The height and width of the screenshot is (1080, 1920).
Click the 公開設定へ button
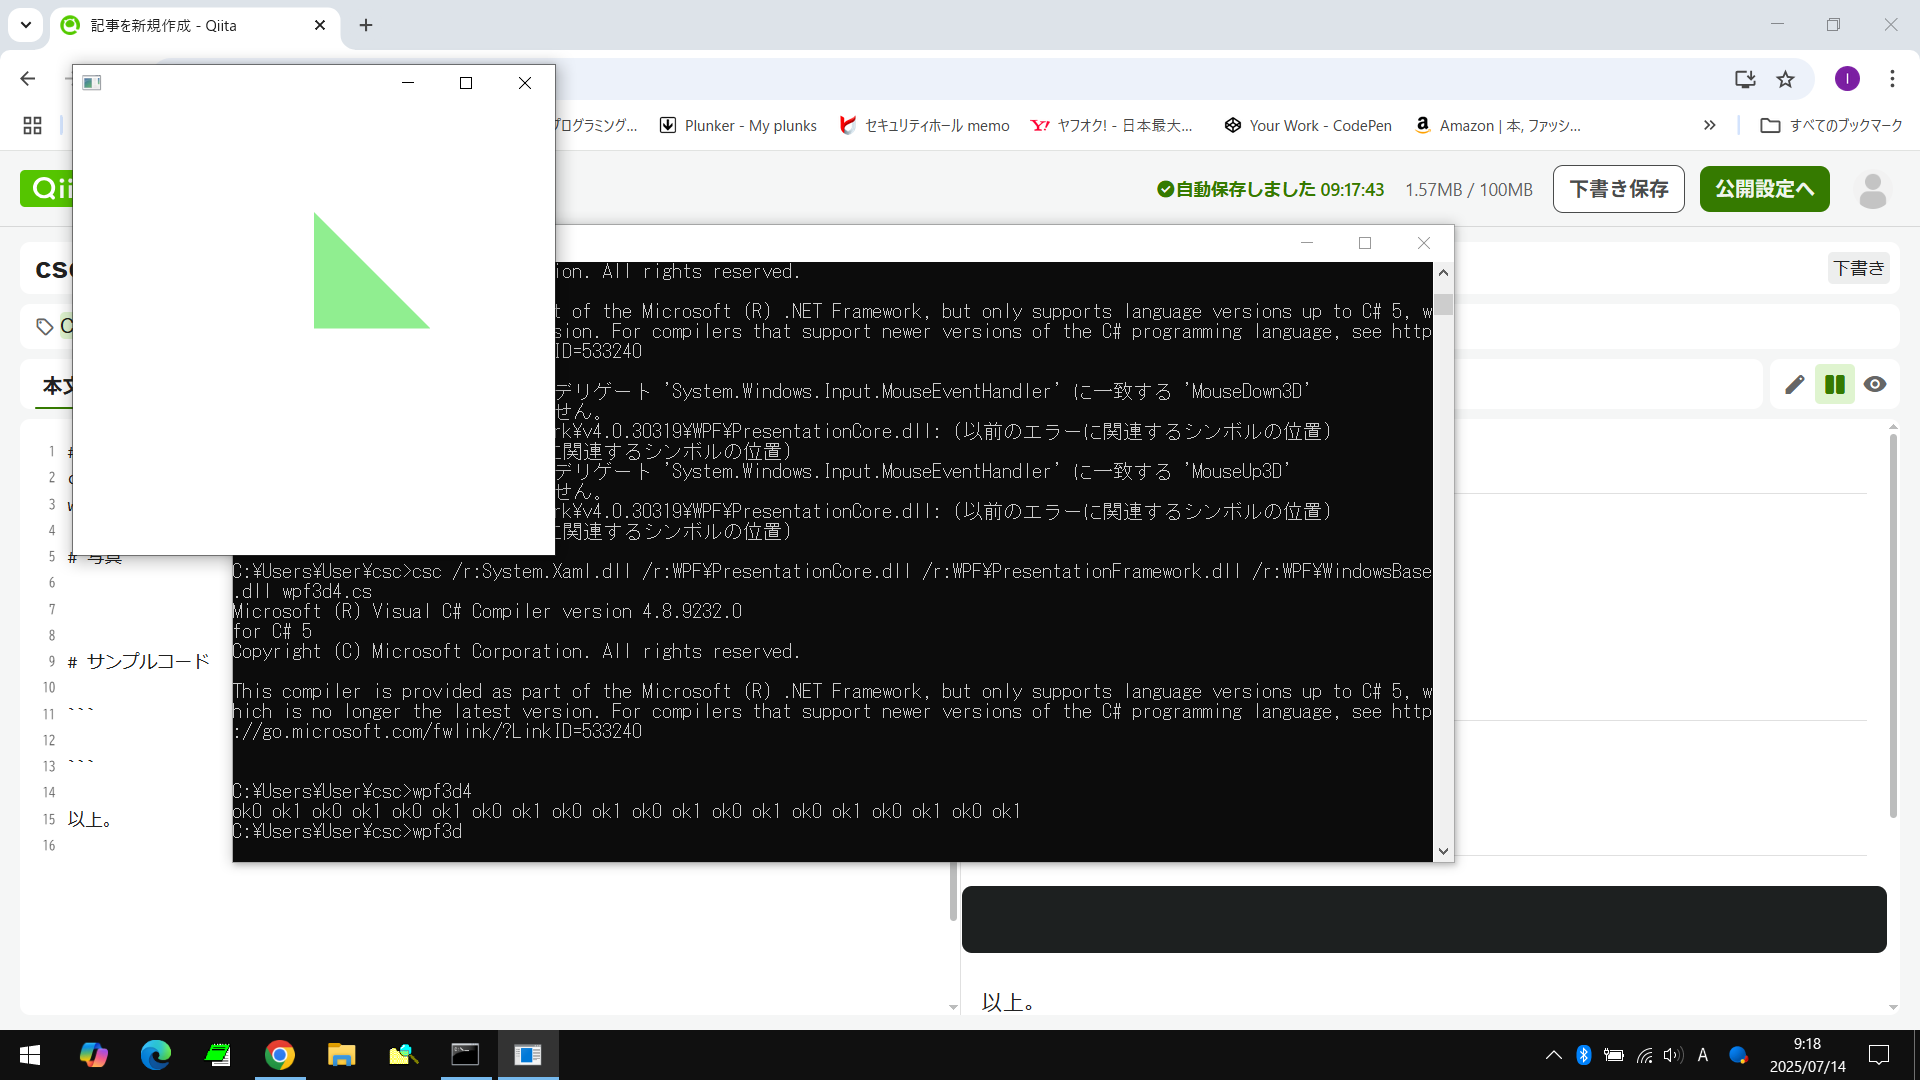click(x=1764, y=189)
